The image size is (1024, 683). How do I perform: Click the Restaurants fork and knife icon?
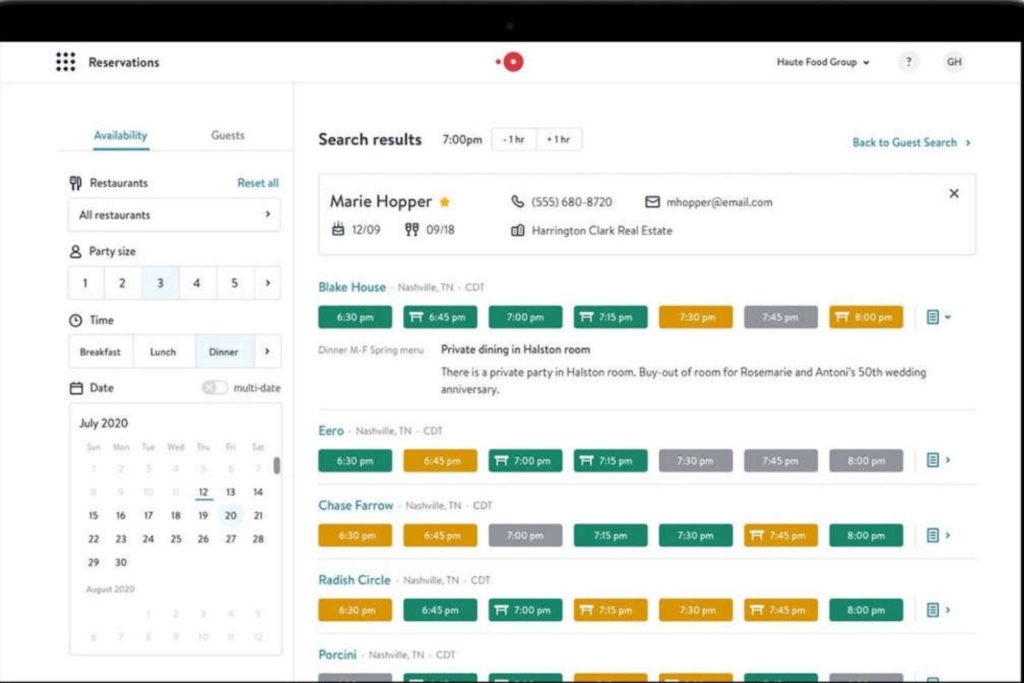76,183
